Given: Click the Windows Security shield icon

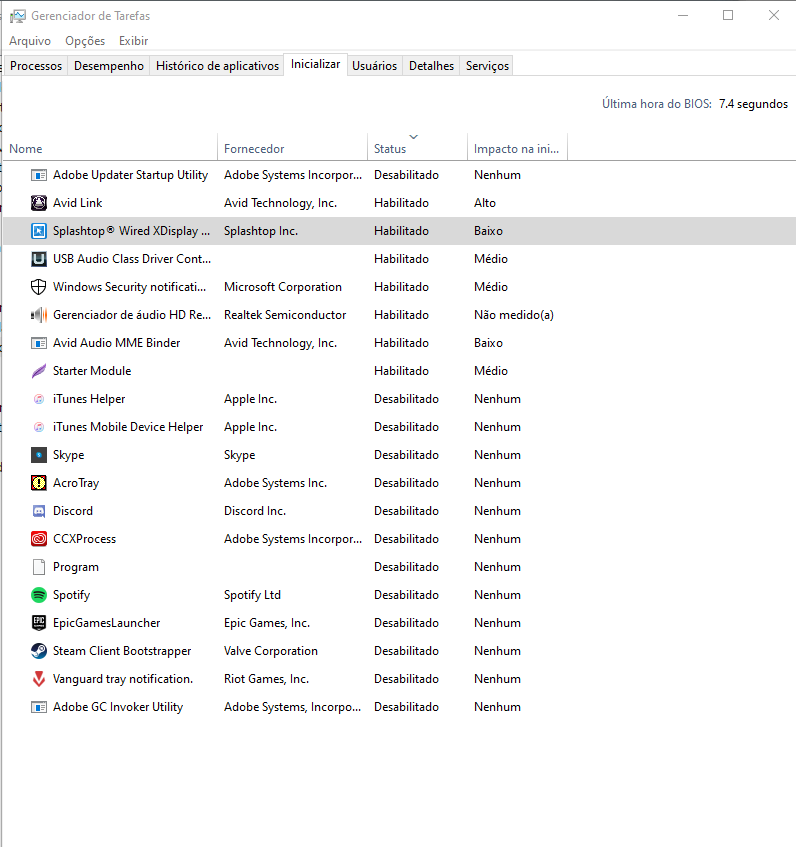Looking at the screenshot, I should pyautogui.click(x=39, y=287).
